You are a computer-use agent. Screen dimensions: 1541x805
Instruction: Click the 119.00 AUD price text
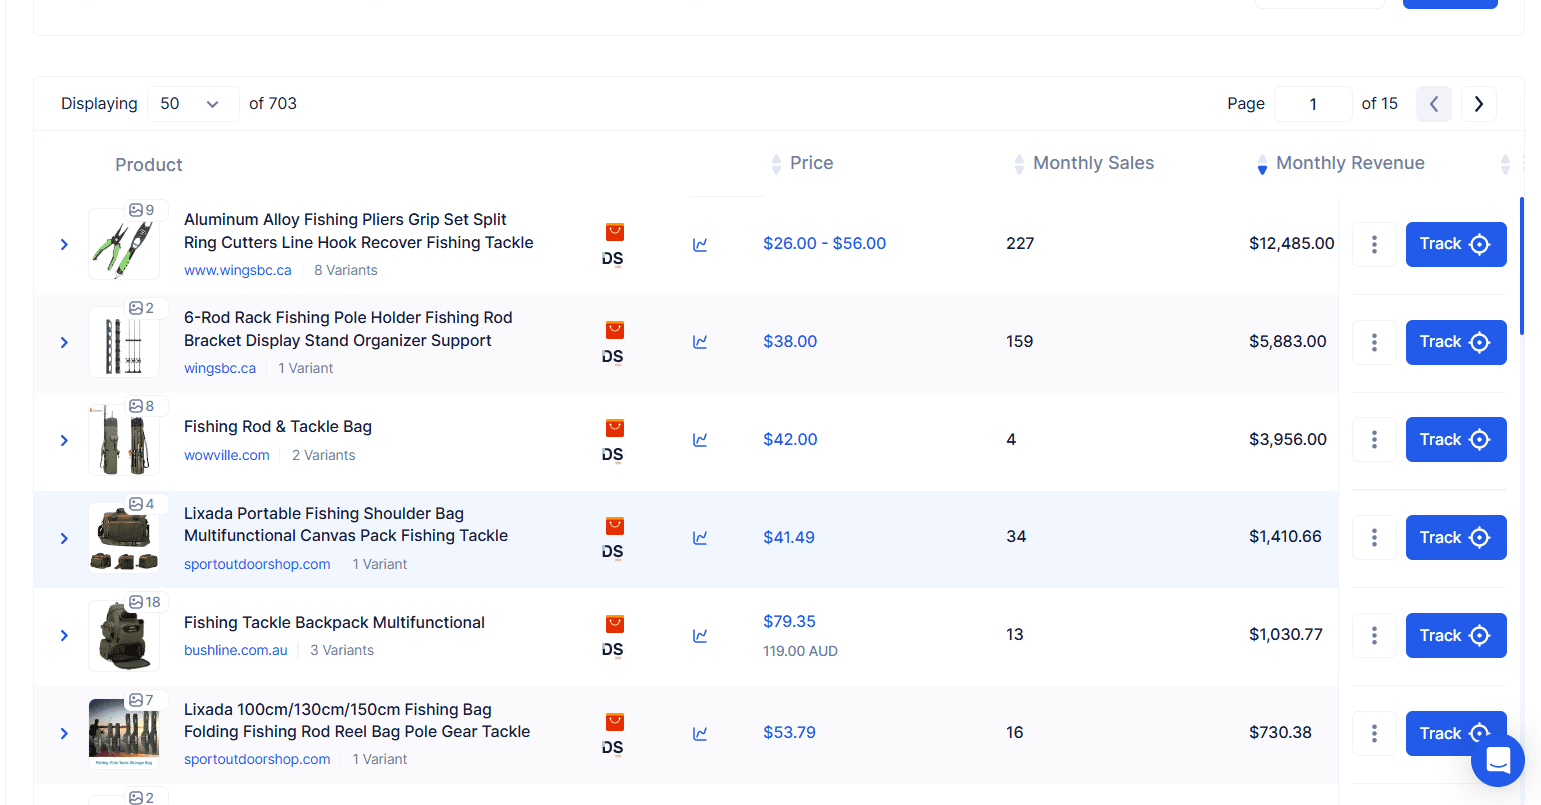[x=800, y=651]
